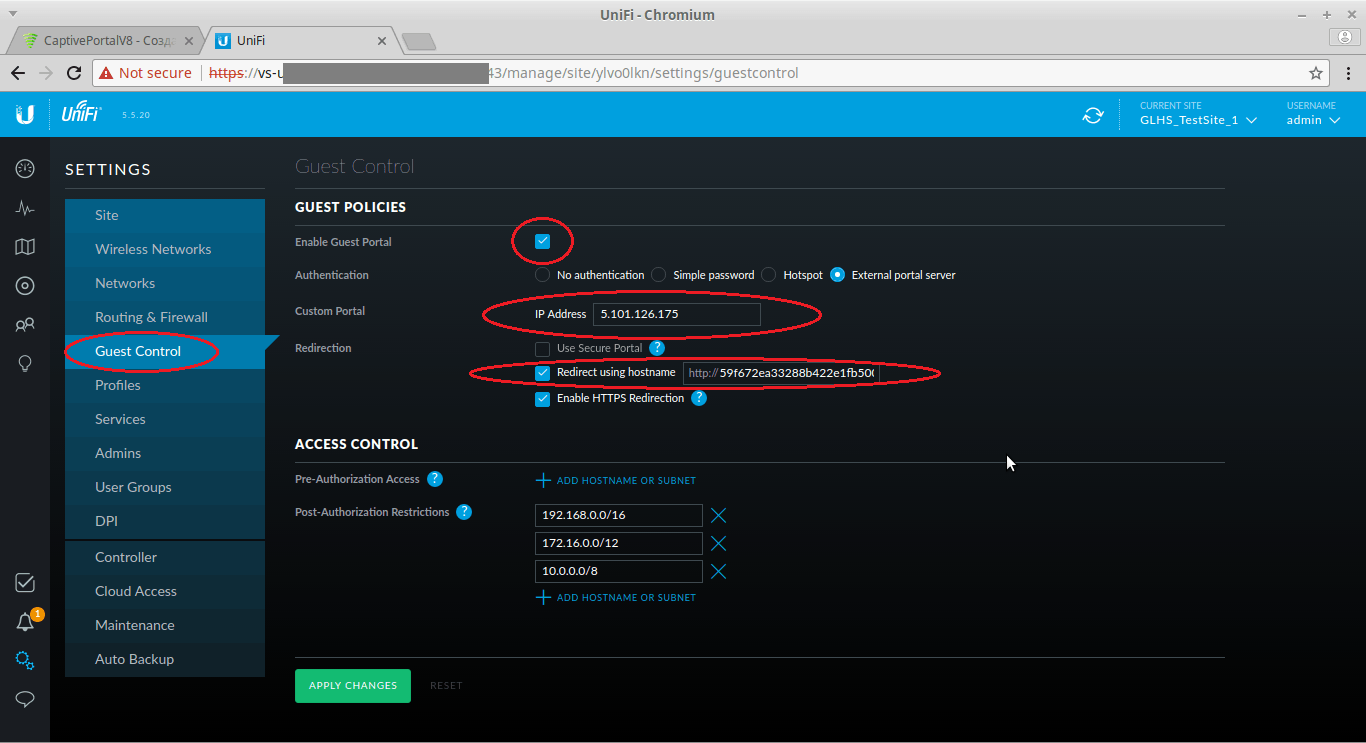Image resolution: width=1366 pixels, height=743 pixels.
Task: Open the Clients people icon
Action: click(25, 325)
